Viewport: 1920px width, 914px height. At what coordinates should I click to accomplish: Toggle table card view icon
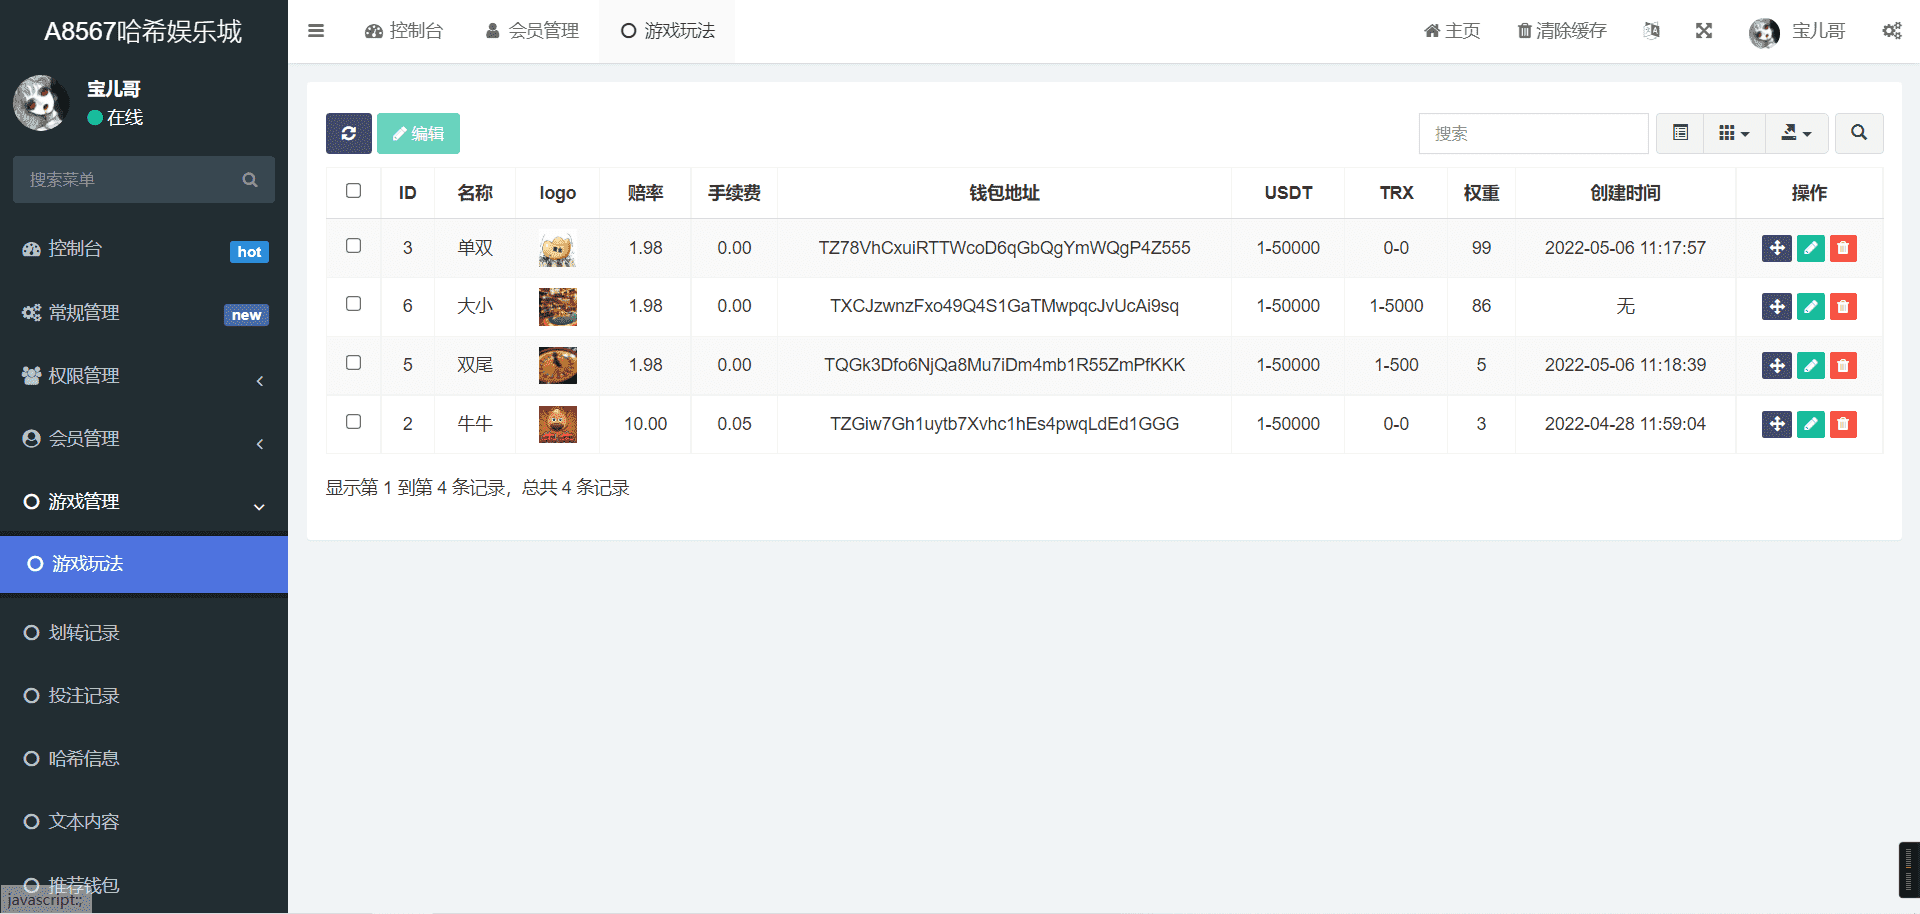point(1680,133)
